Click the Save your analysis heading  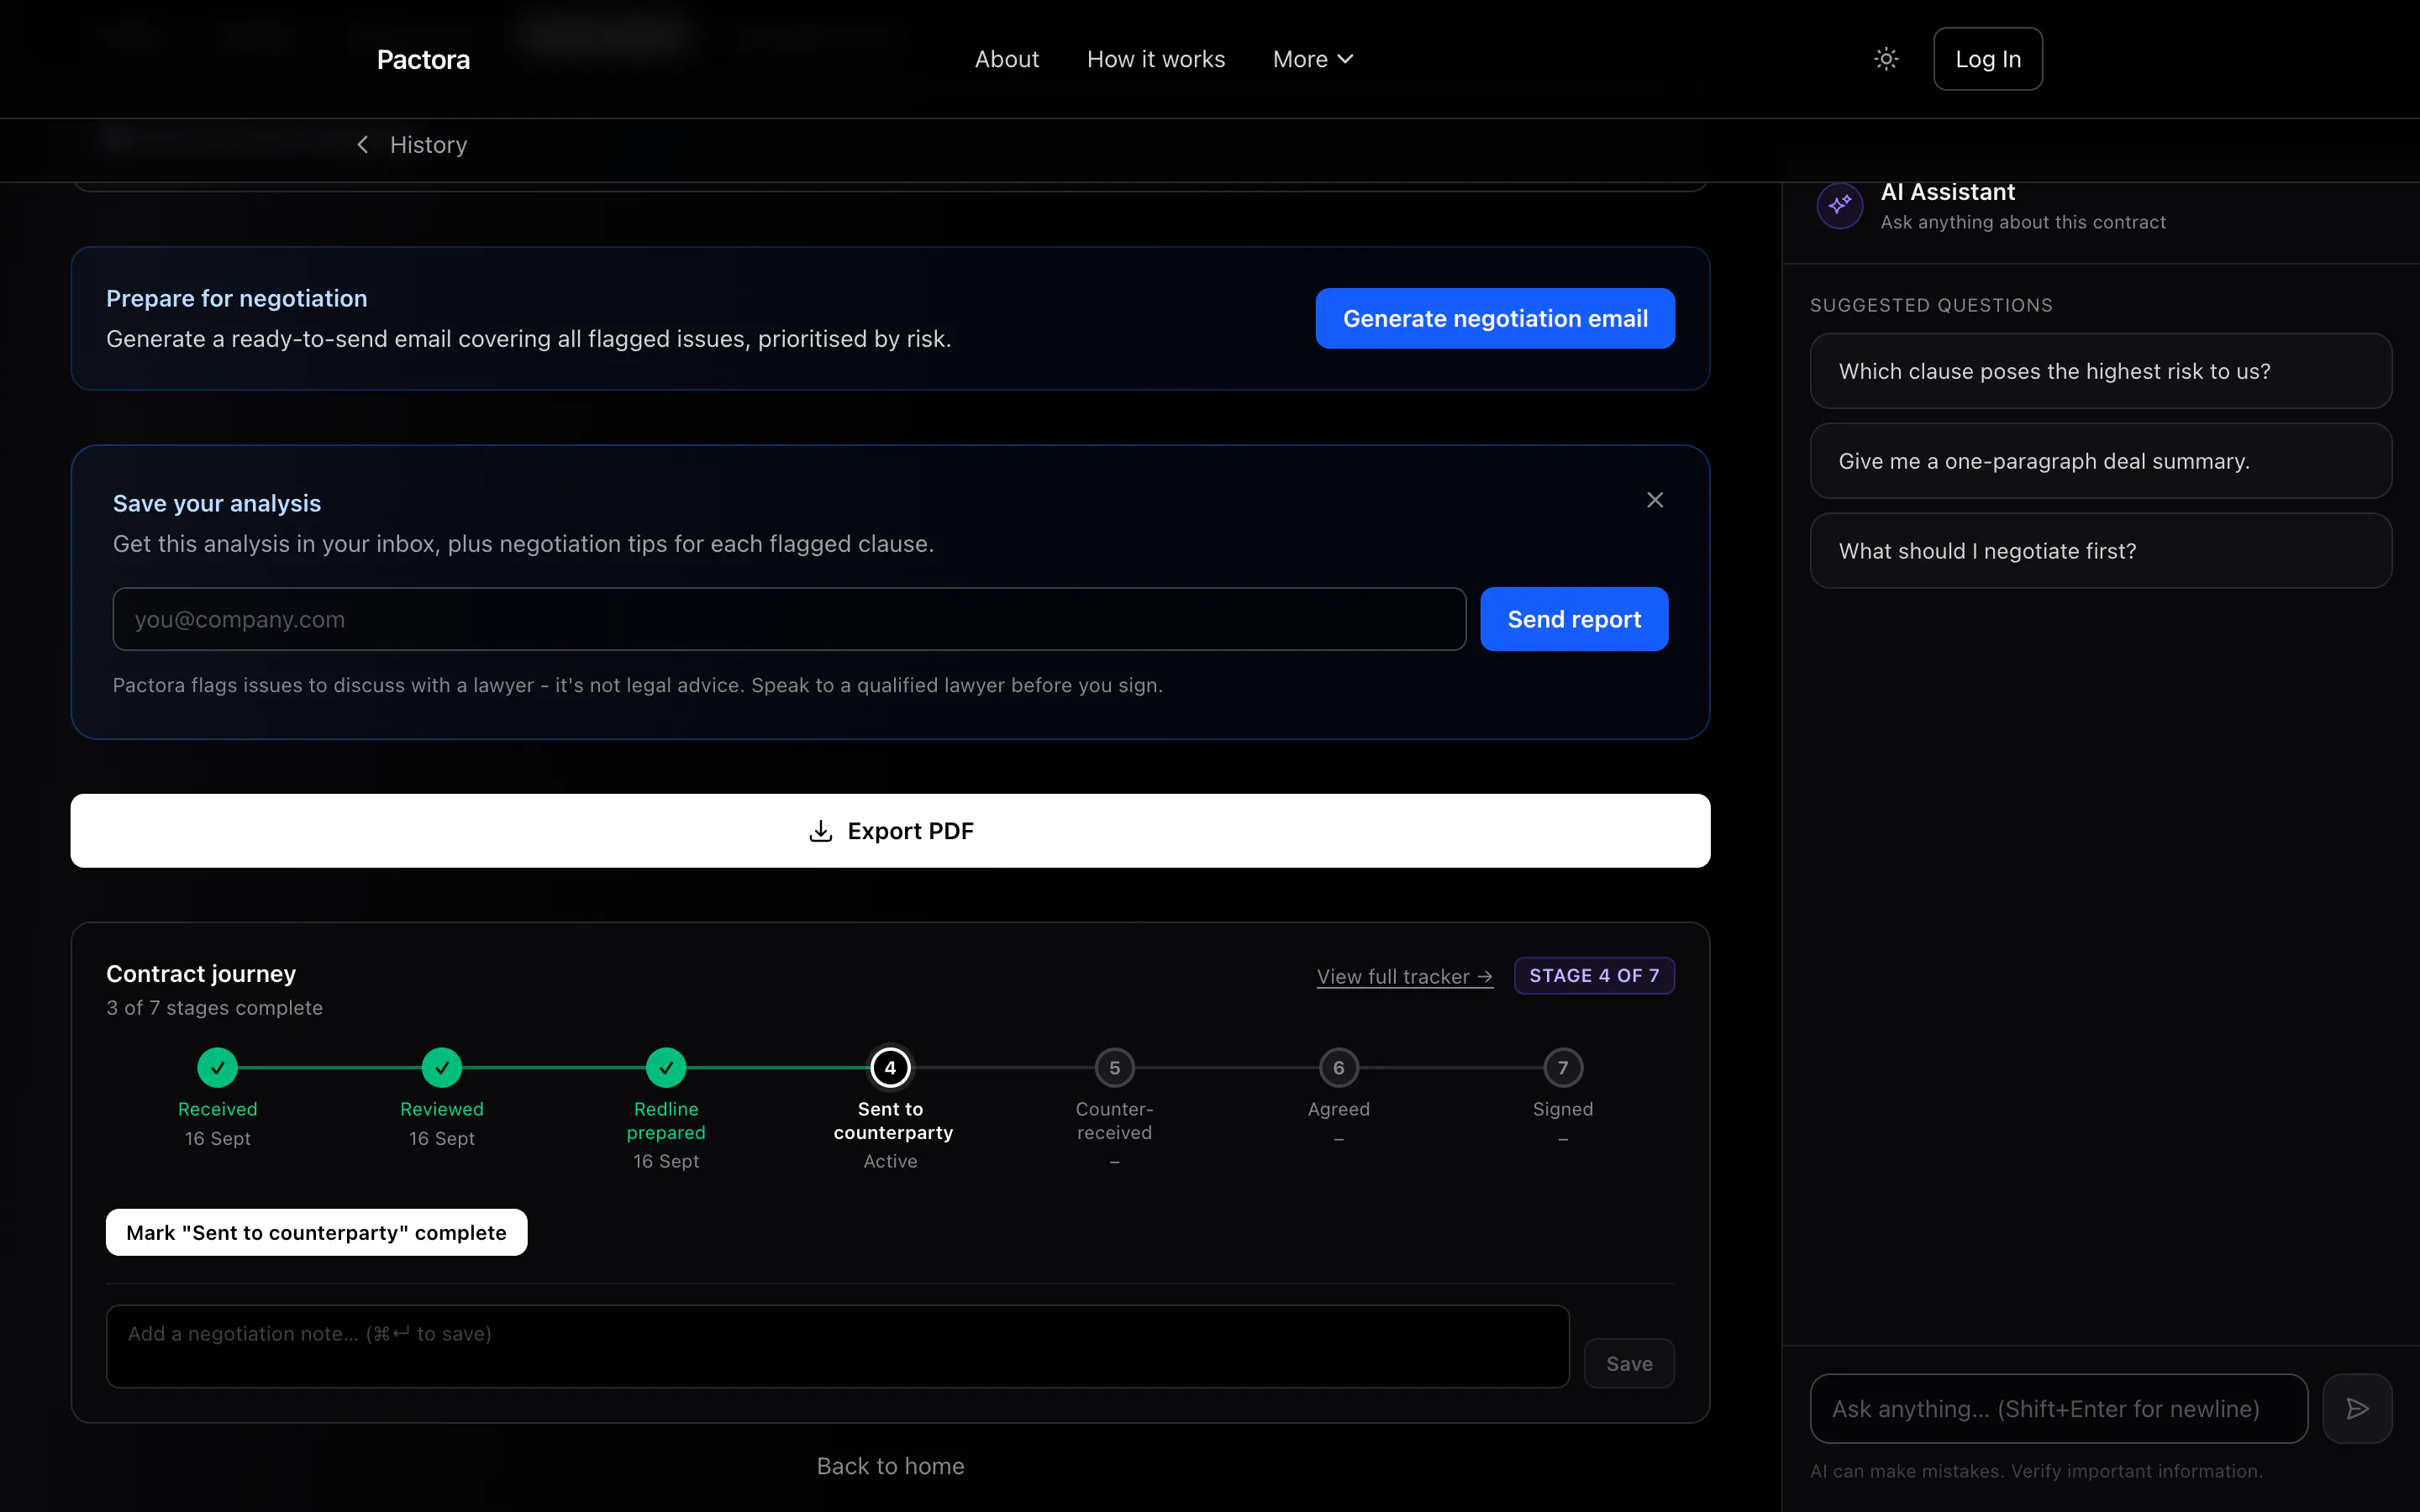[x=217, y=503]
